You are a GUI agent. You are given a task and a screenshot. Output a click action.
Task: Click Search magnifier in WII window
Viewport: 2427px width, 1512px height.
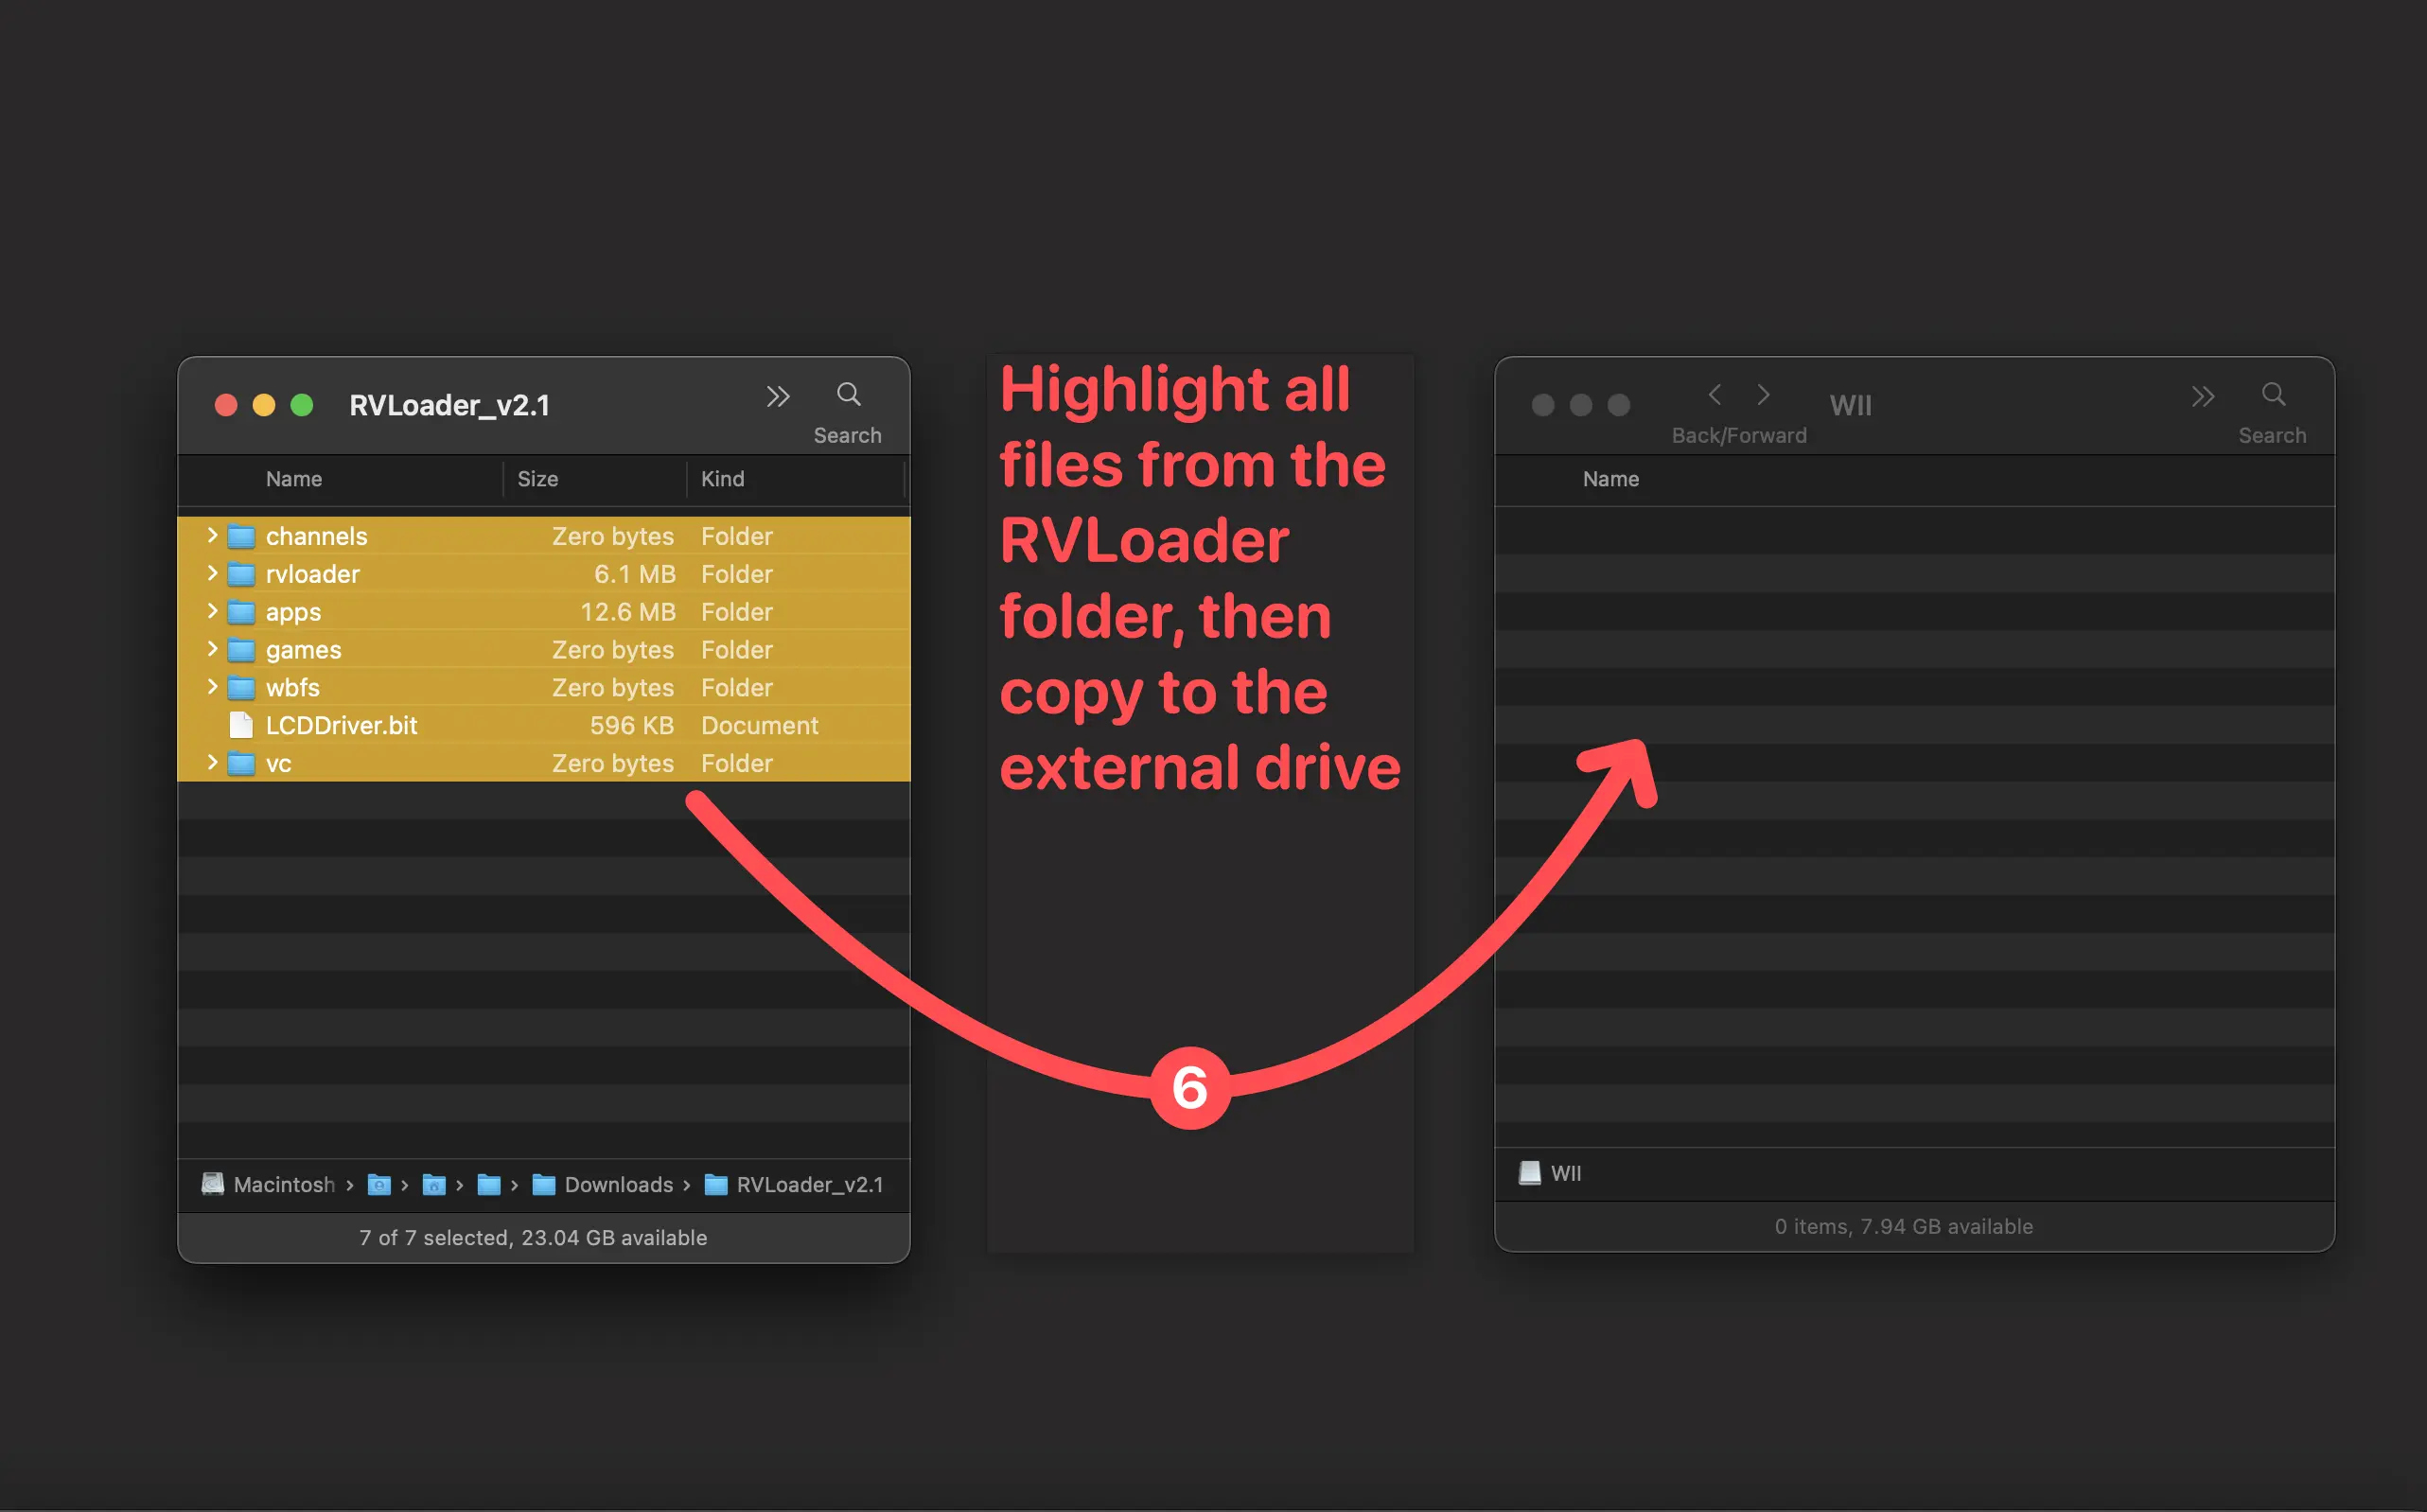tap(2272, 394)
